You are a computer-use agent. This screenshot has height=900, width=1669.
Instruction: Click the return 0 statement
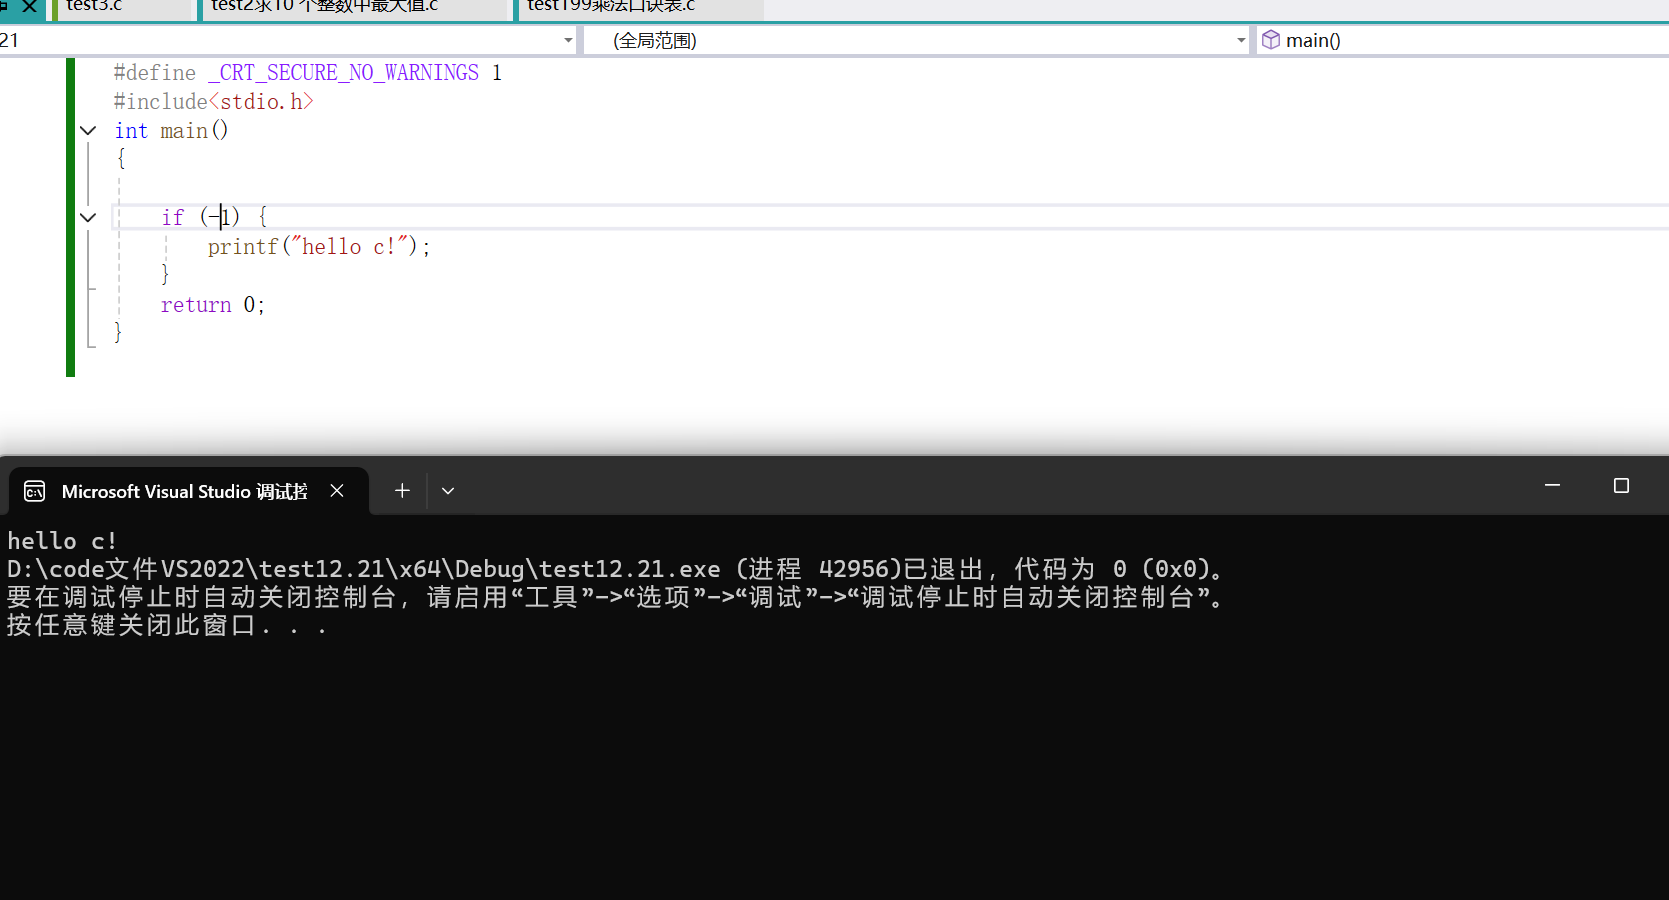point(212,305)
